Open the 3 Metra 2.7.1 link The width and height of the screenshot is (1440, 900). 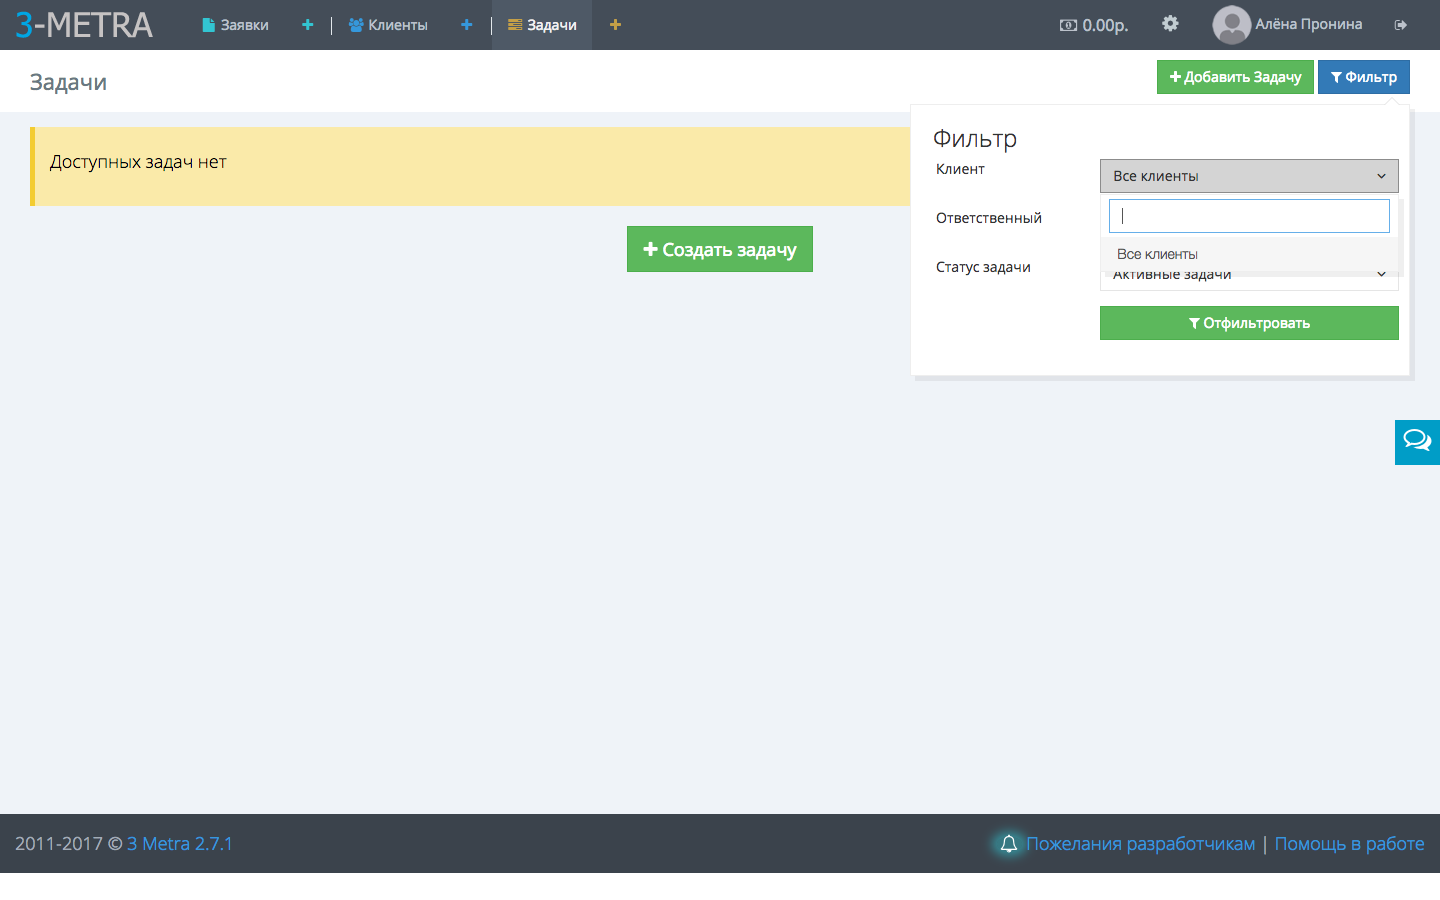[x=180, y=844]
